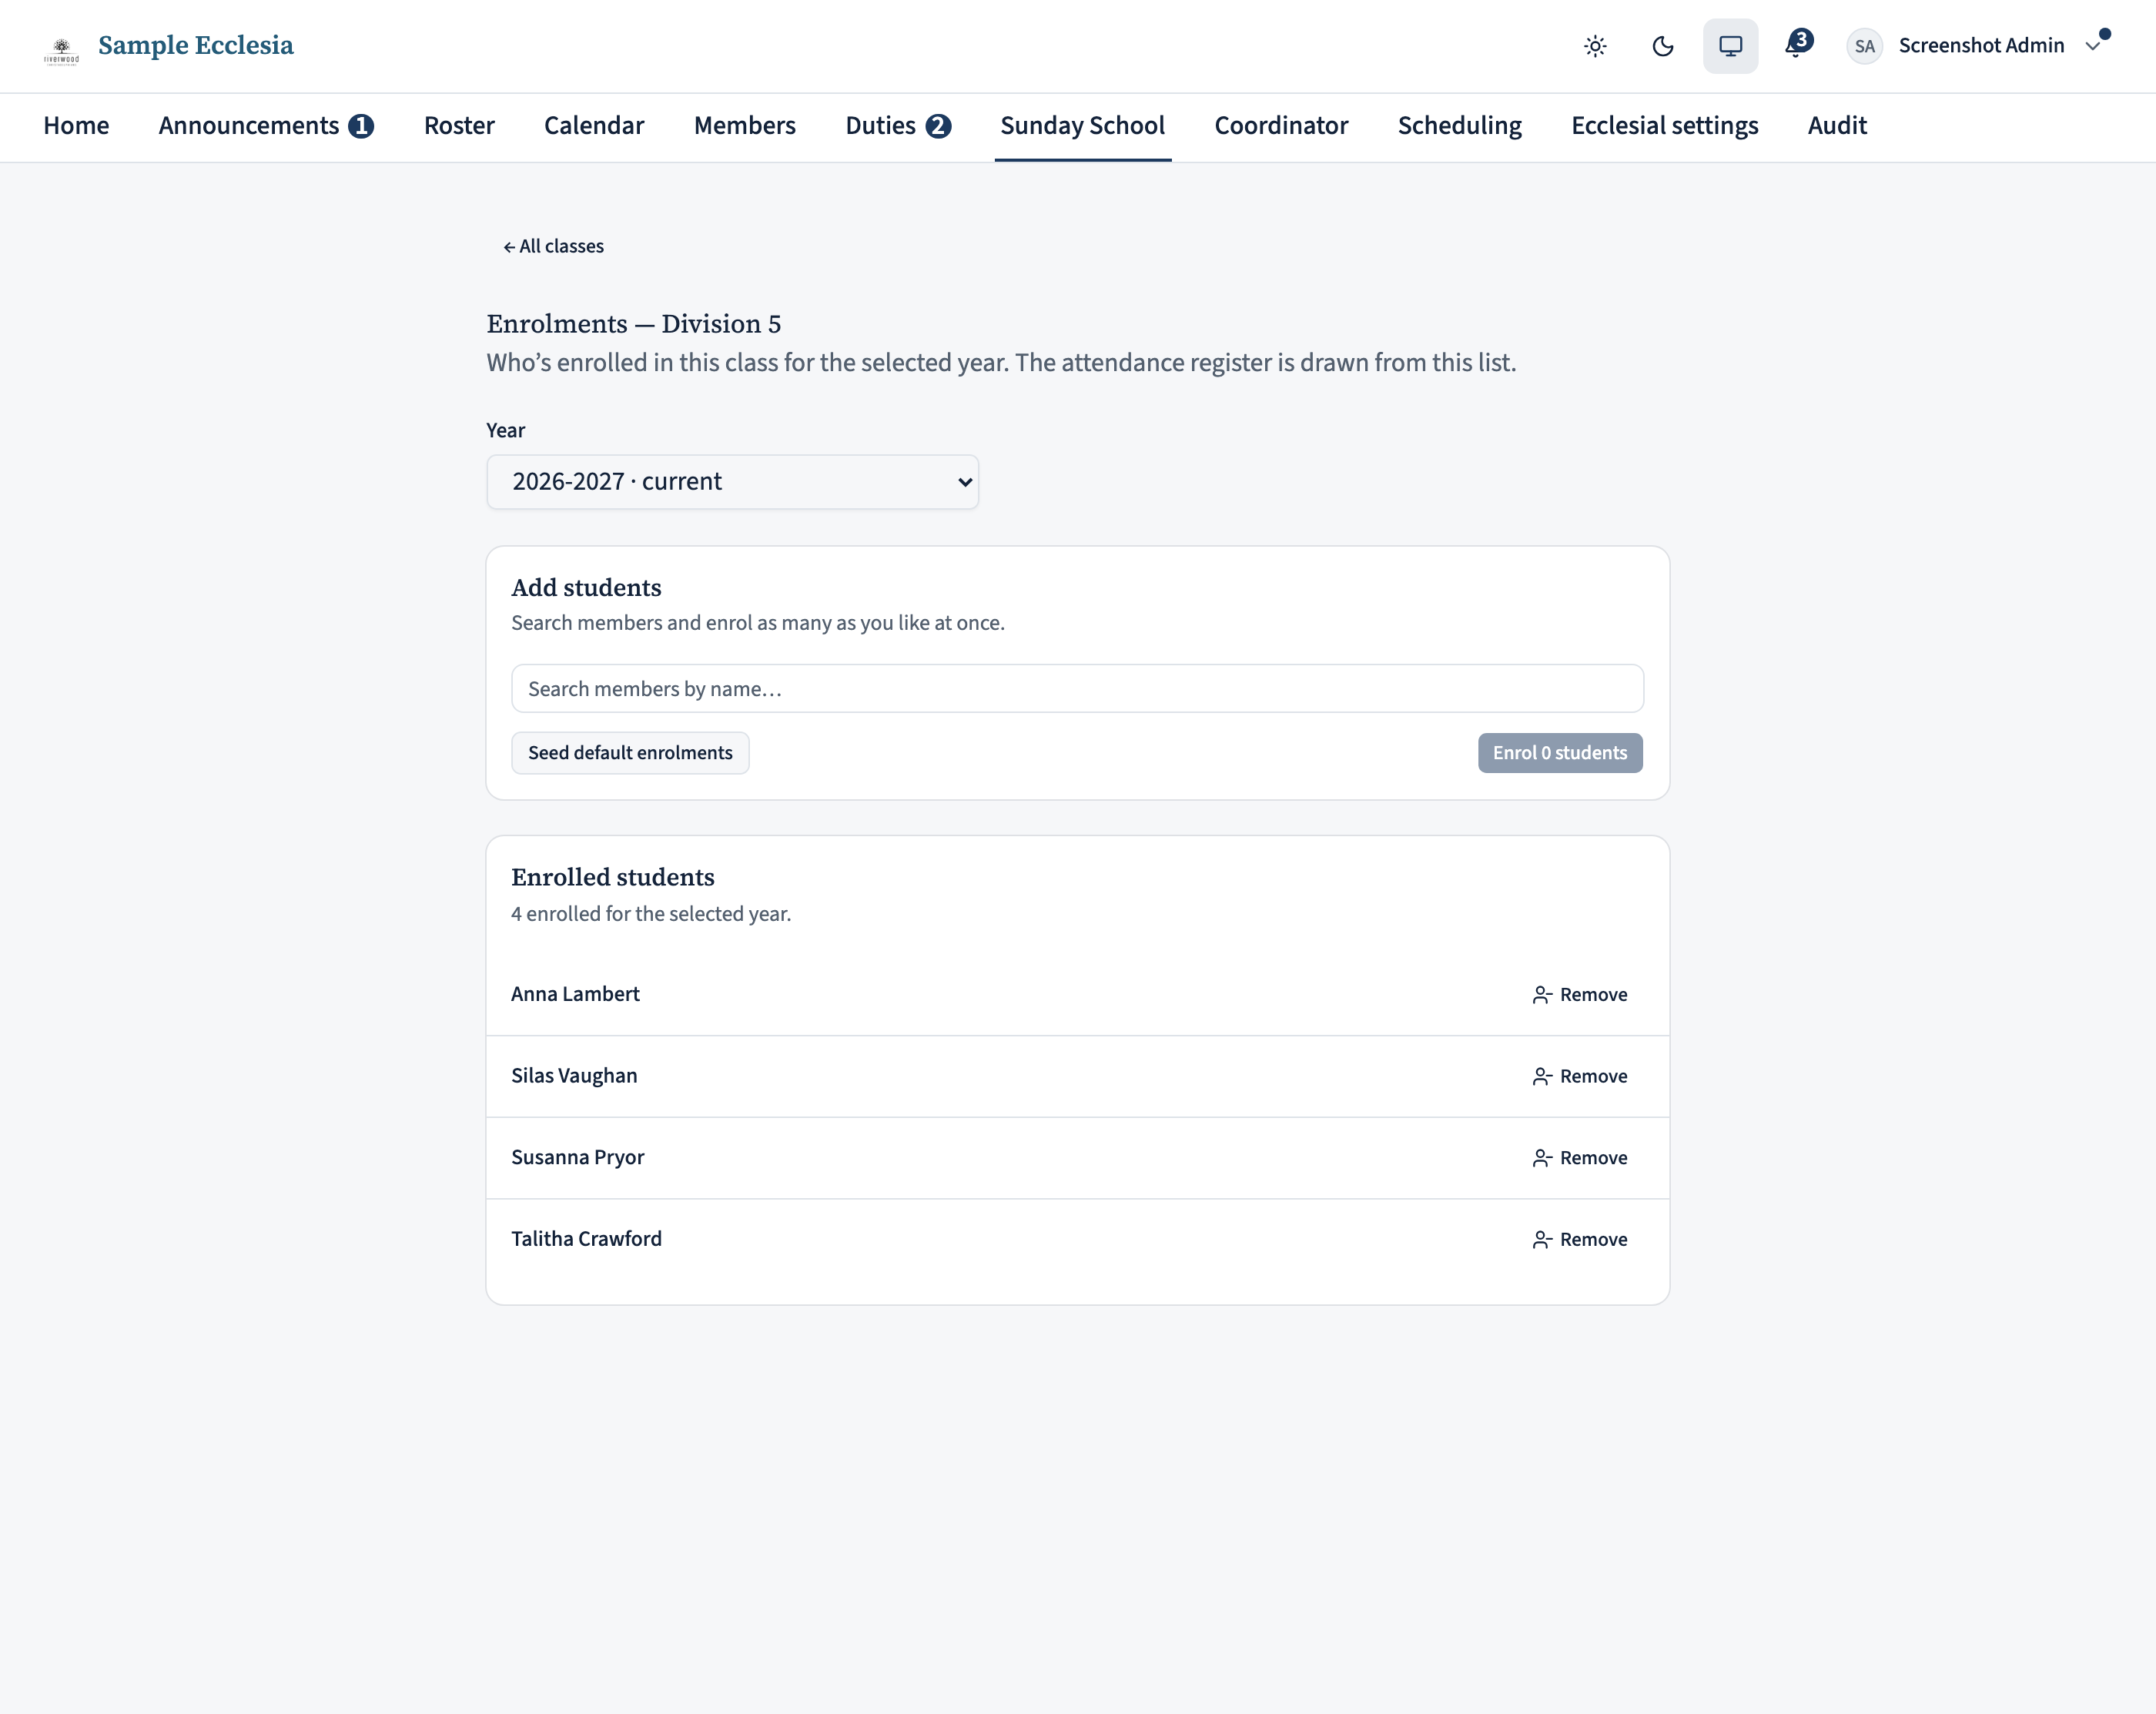
Task: Open the Scheduling tab
Action: click(1459, 126)
